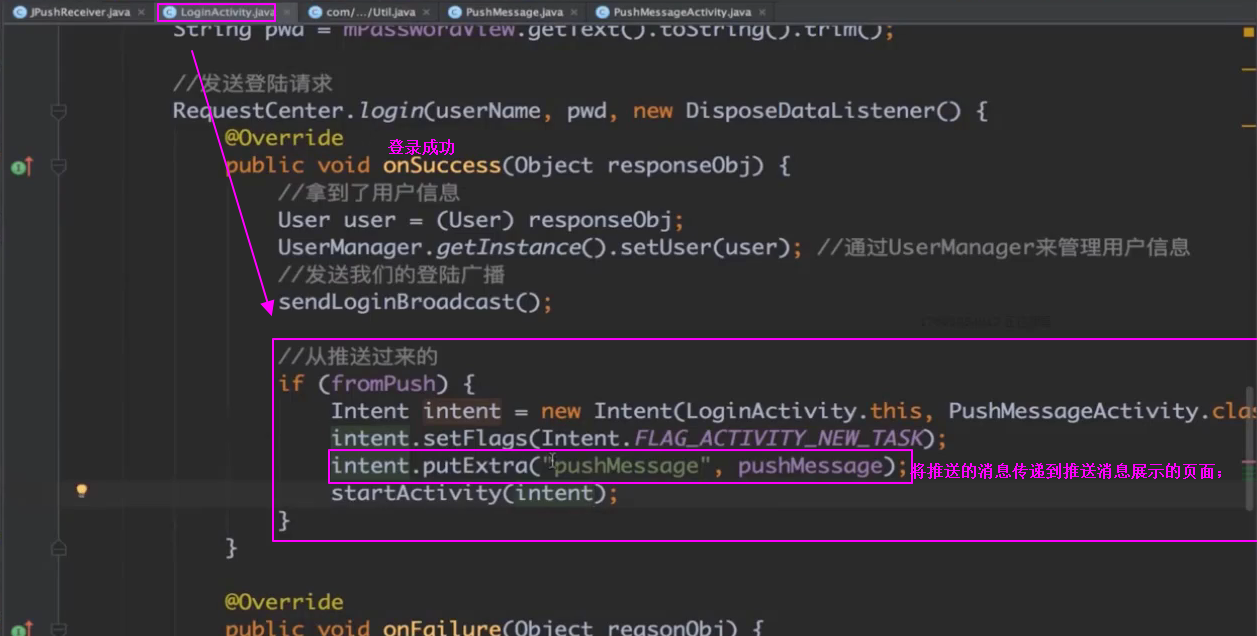Image resolution: width=1257 pixels, height=636 pixels.
Task: Click the class icon on JPushReceiver.java tab
Action: tap(19, 12)
